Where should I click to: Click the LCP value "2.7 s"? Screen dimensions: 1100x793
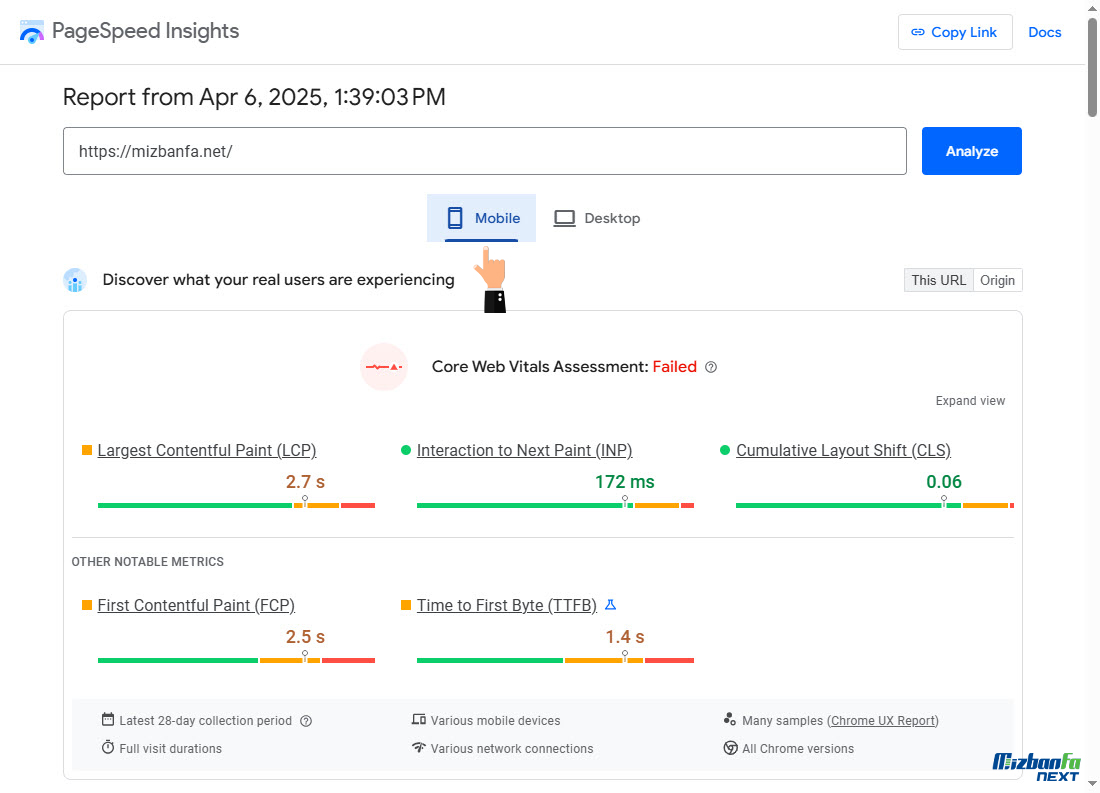pyautogui.click(x=305, y=482)
